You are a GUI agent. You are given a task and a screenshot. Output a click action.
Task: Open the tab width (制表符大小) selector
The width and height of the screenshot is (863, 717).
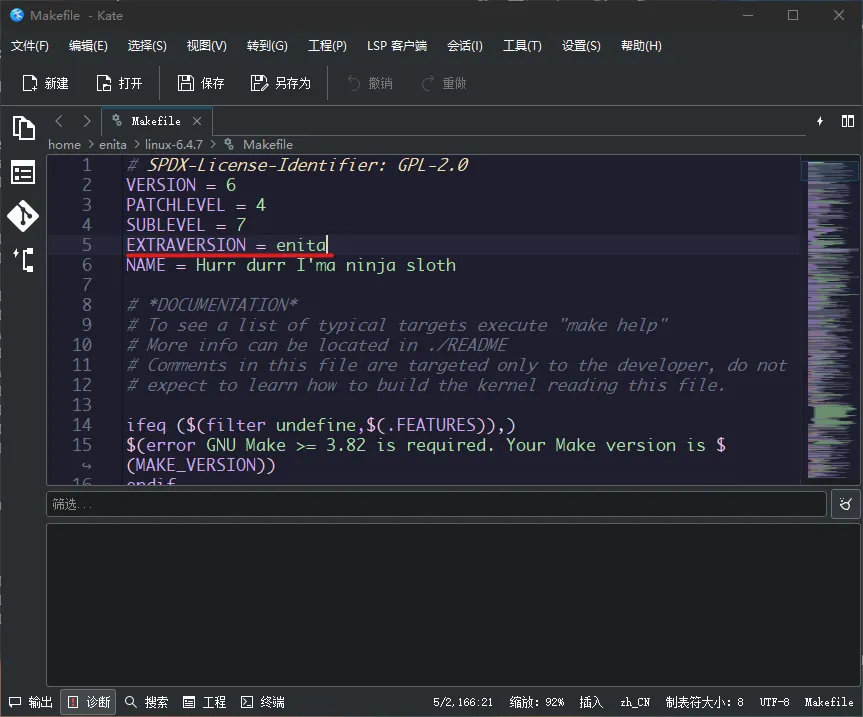[x=704, y=702]
